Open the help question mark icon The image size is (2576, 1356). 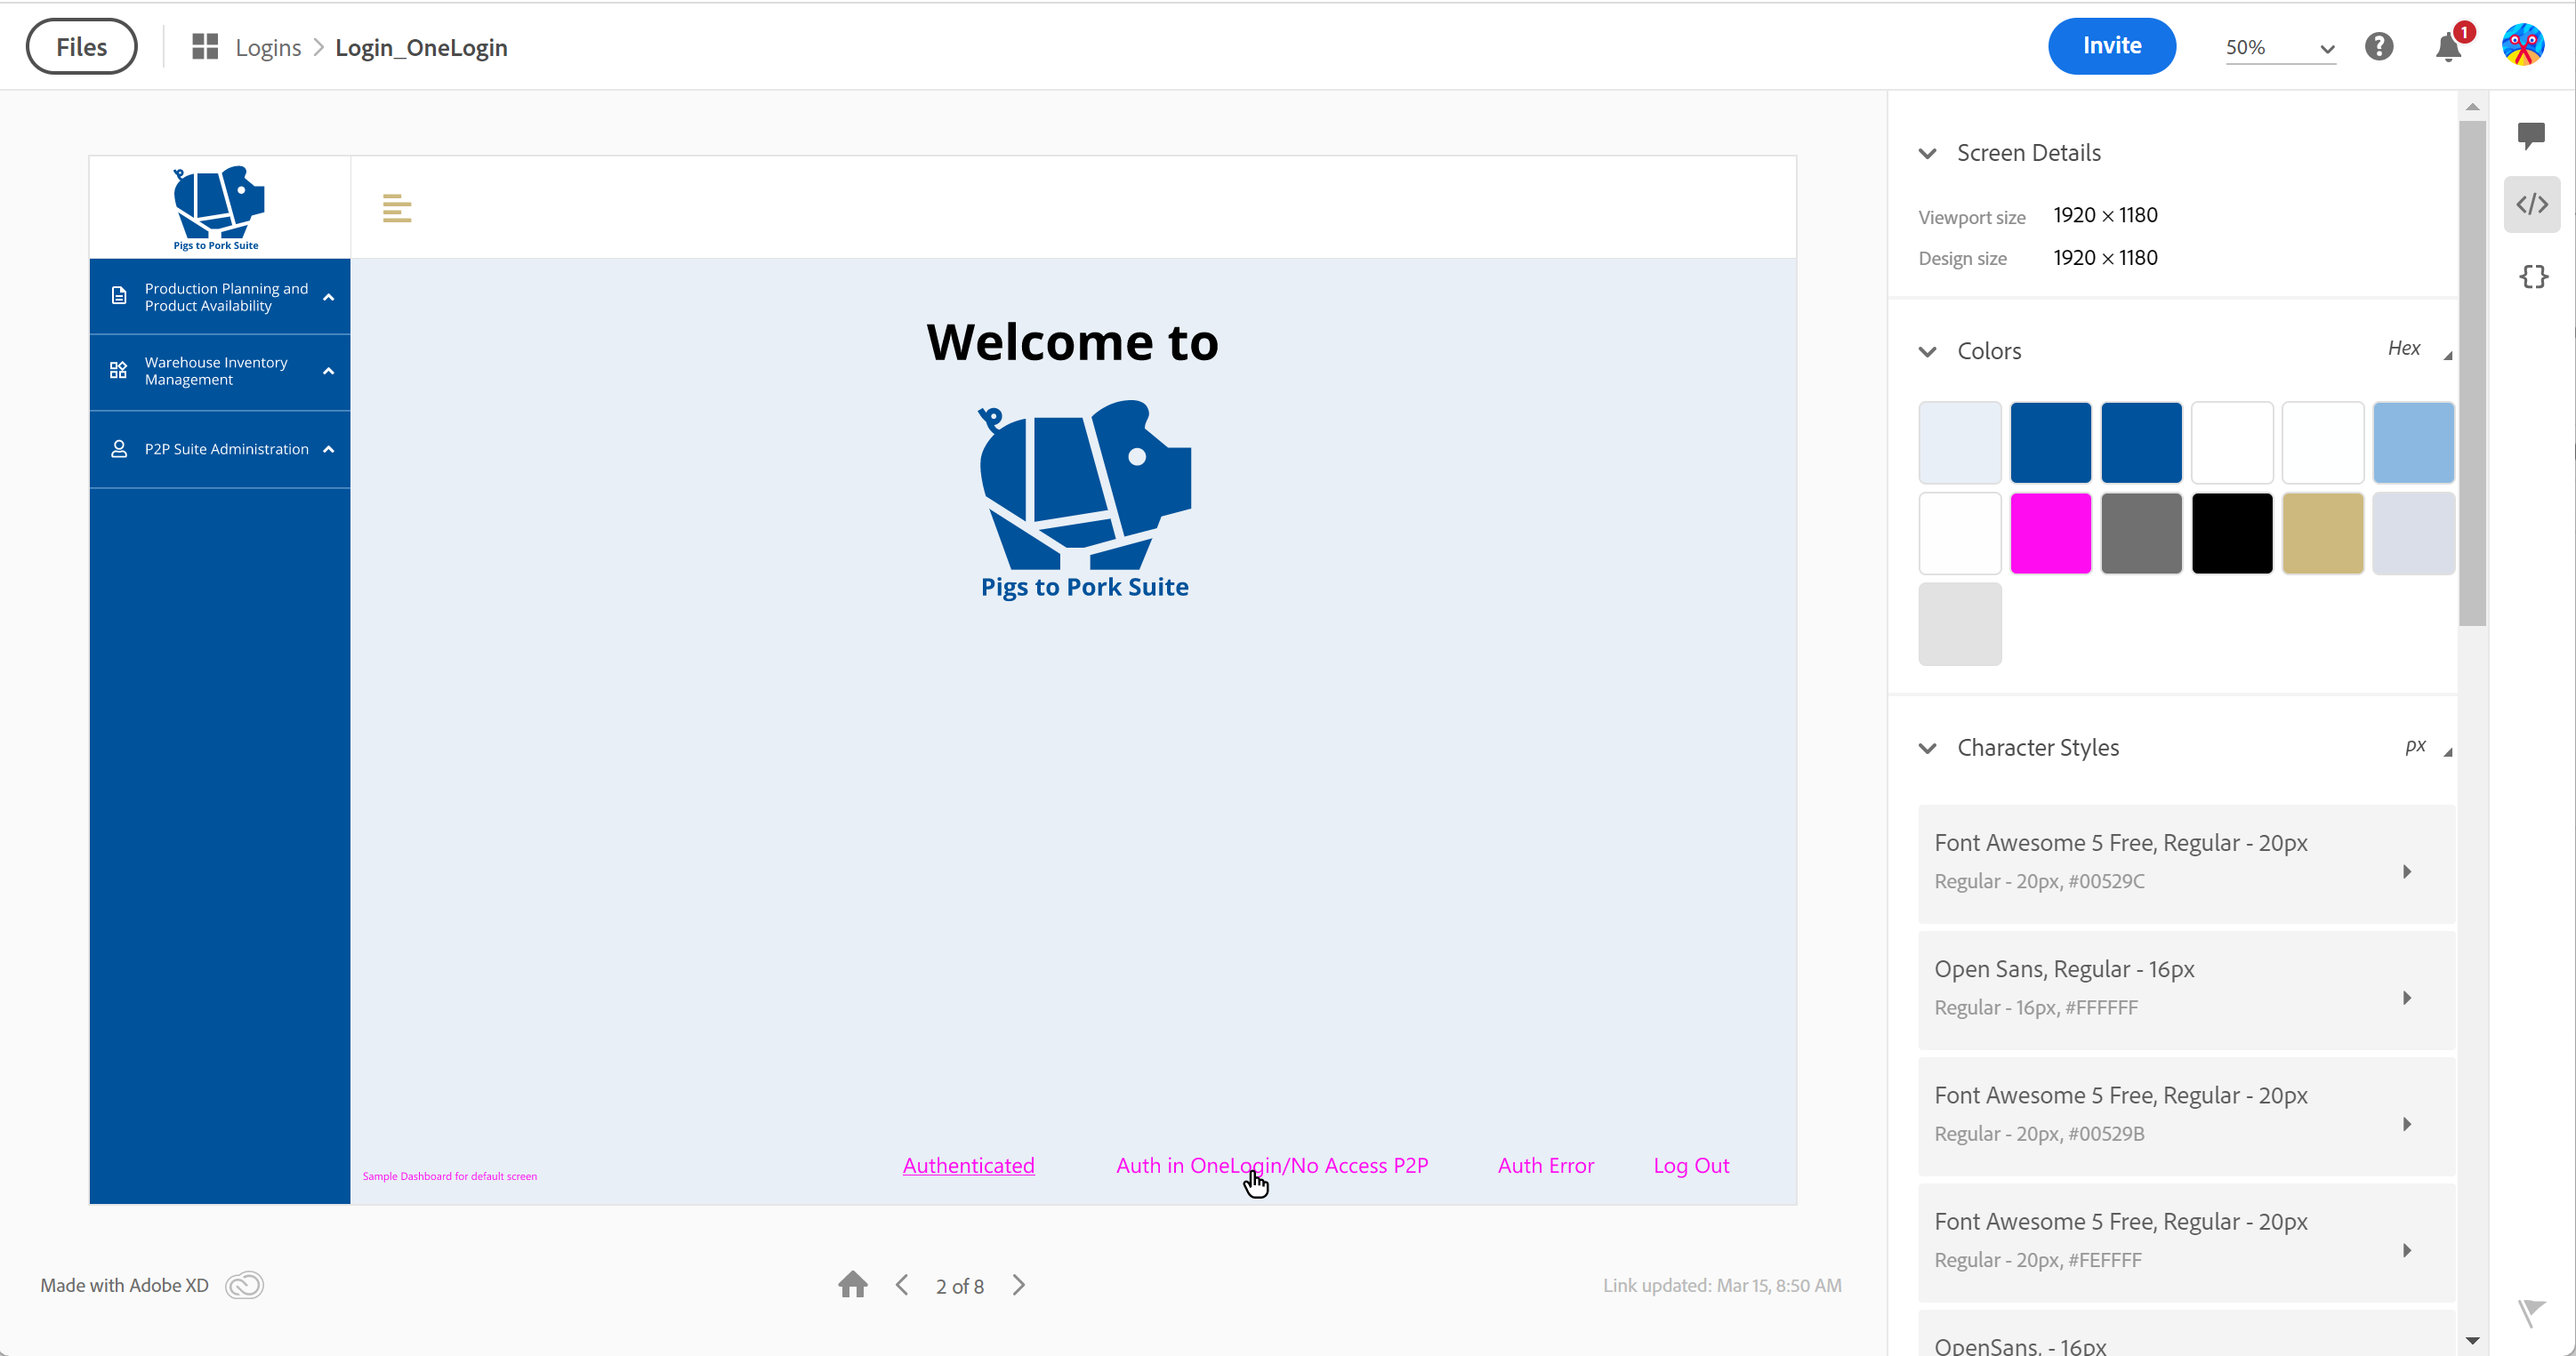click(2379, 47)
